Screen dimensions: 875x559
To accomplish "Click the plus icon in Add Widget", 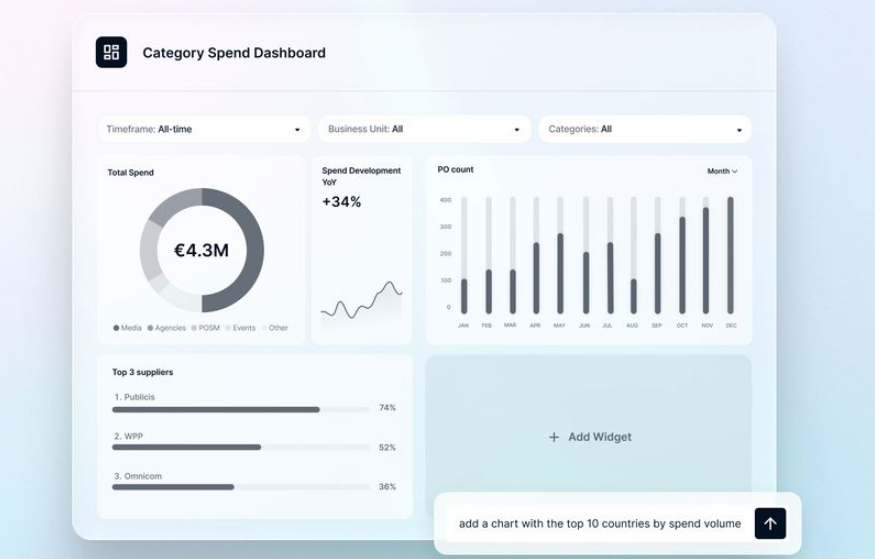I will point(554,437).
